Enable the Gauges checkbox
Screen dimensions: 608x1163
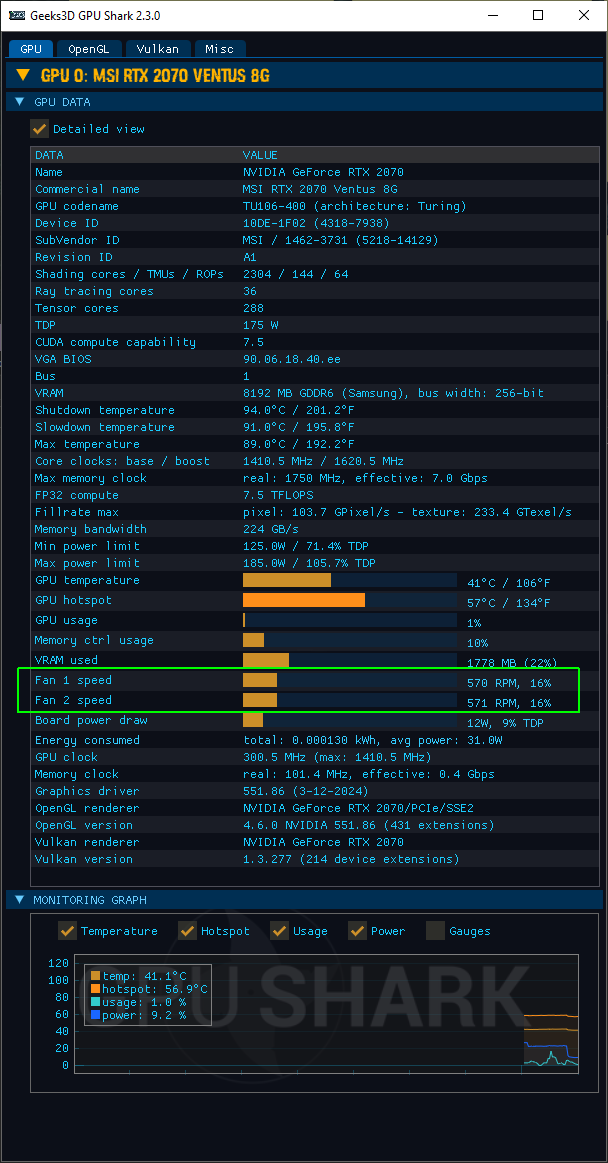436,930
